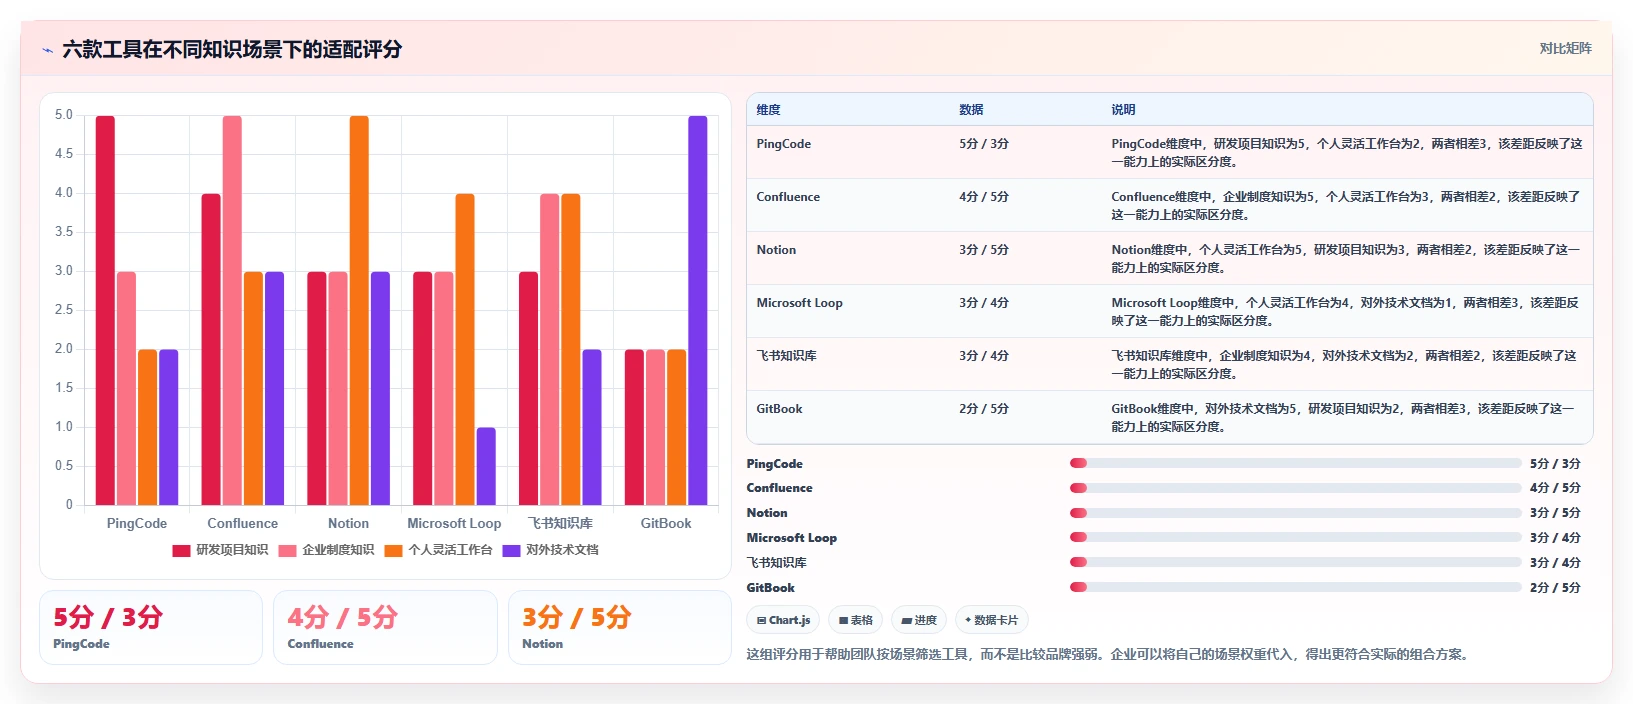
Task: Open the PingCode 5分 / 3分 data card
Action: tap(151, 627)
